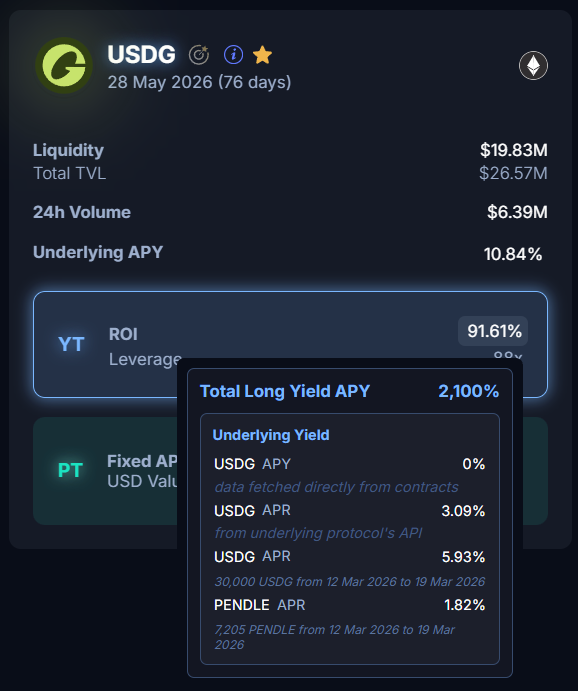The image size is (578, 691).
Task: Open the blue info icon next to USDG
Action: pos(233,55)
